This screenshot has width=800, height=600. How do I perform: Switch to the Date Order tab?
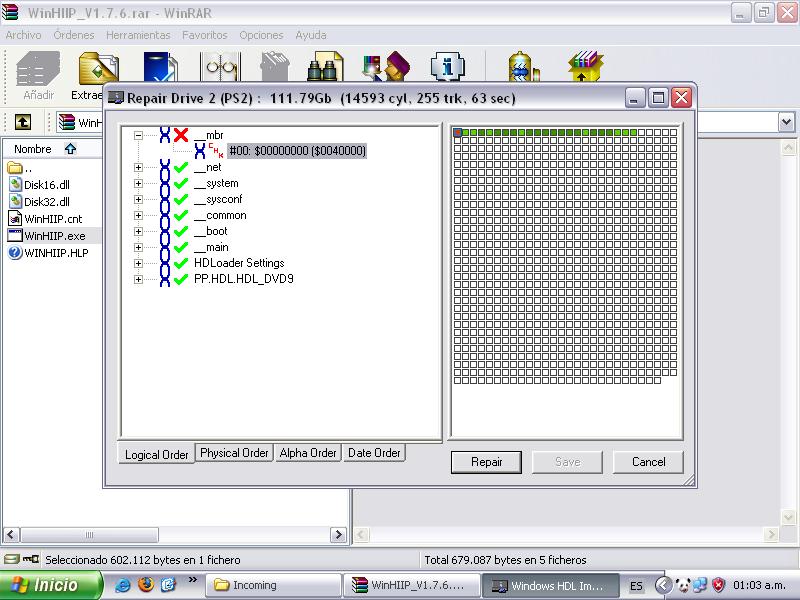coord(374,453)
